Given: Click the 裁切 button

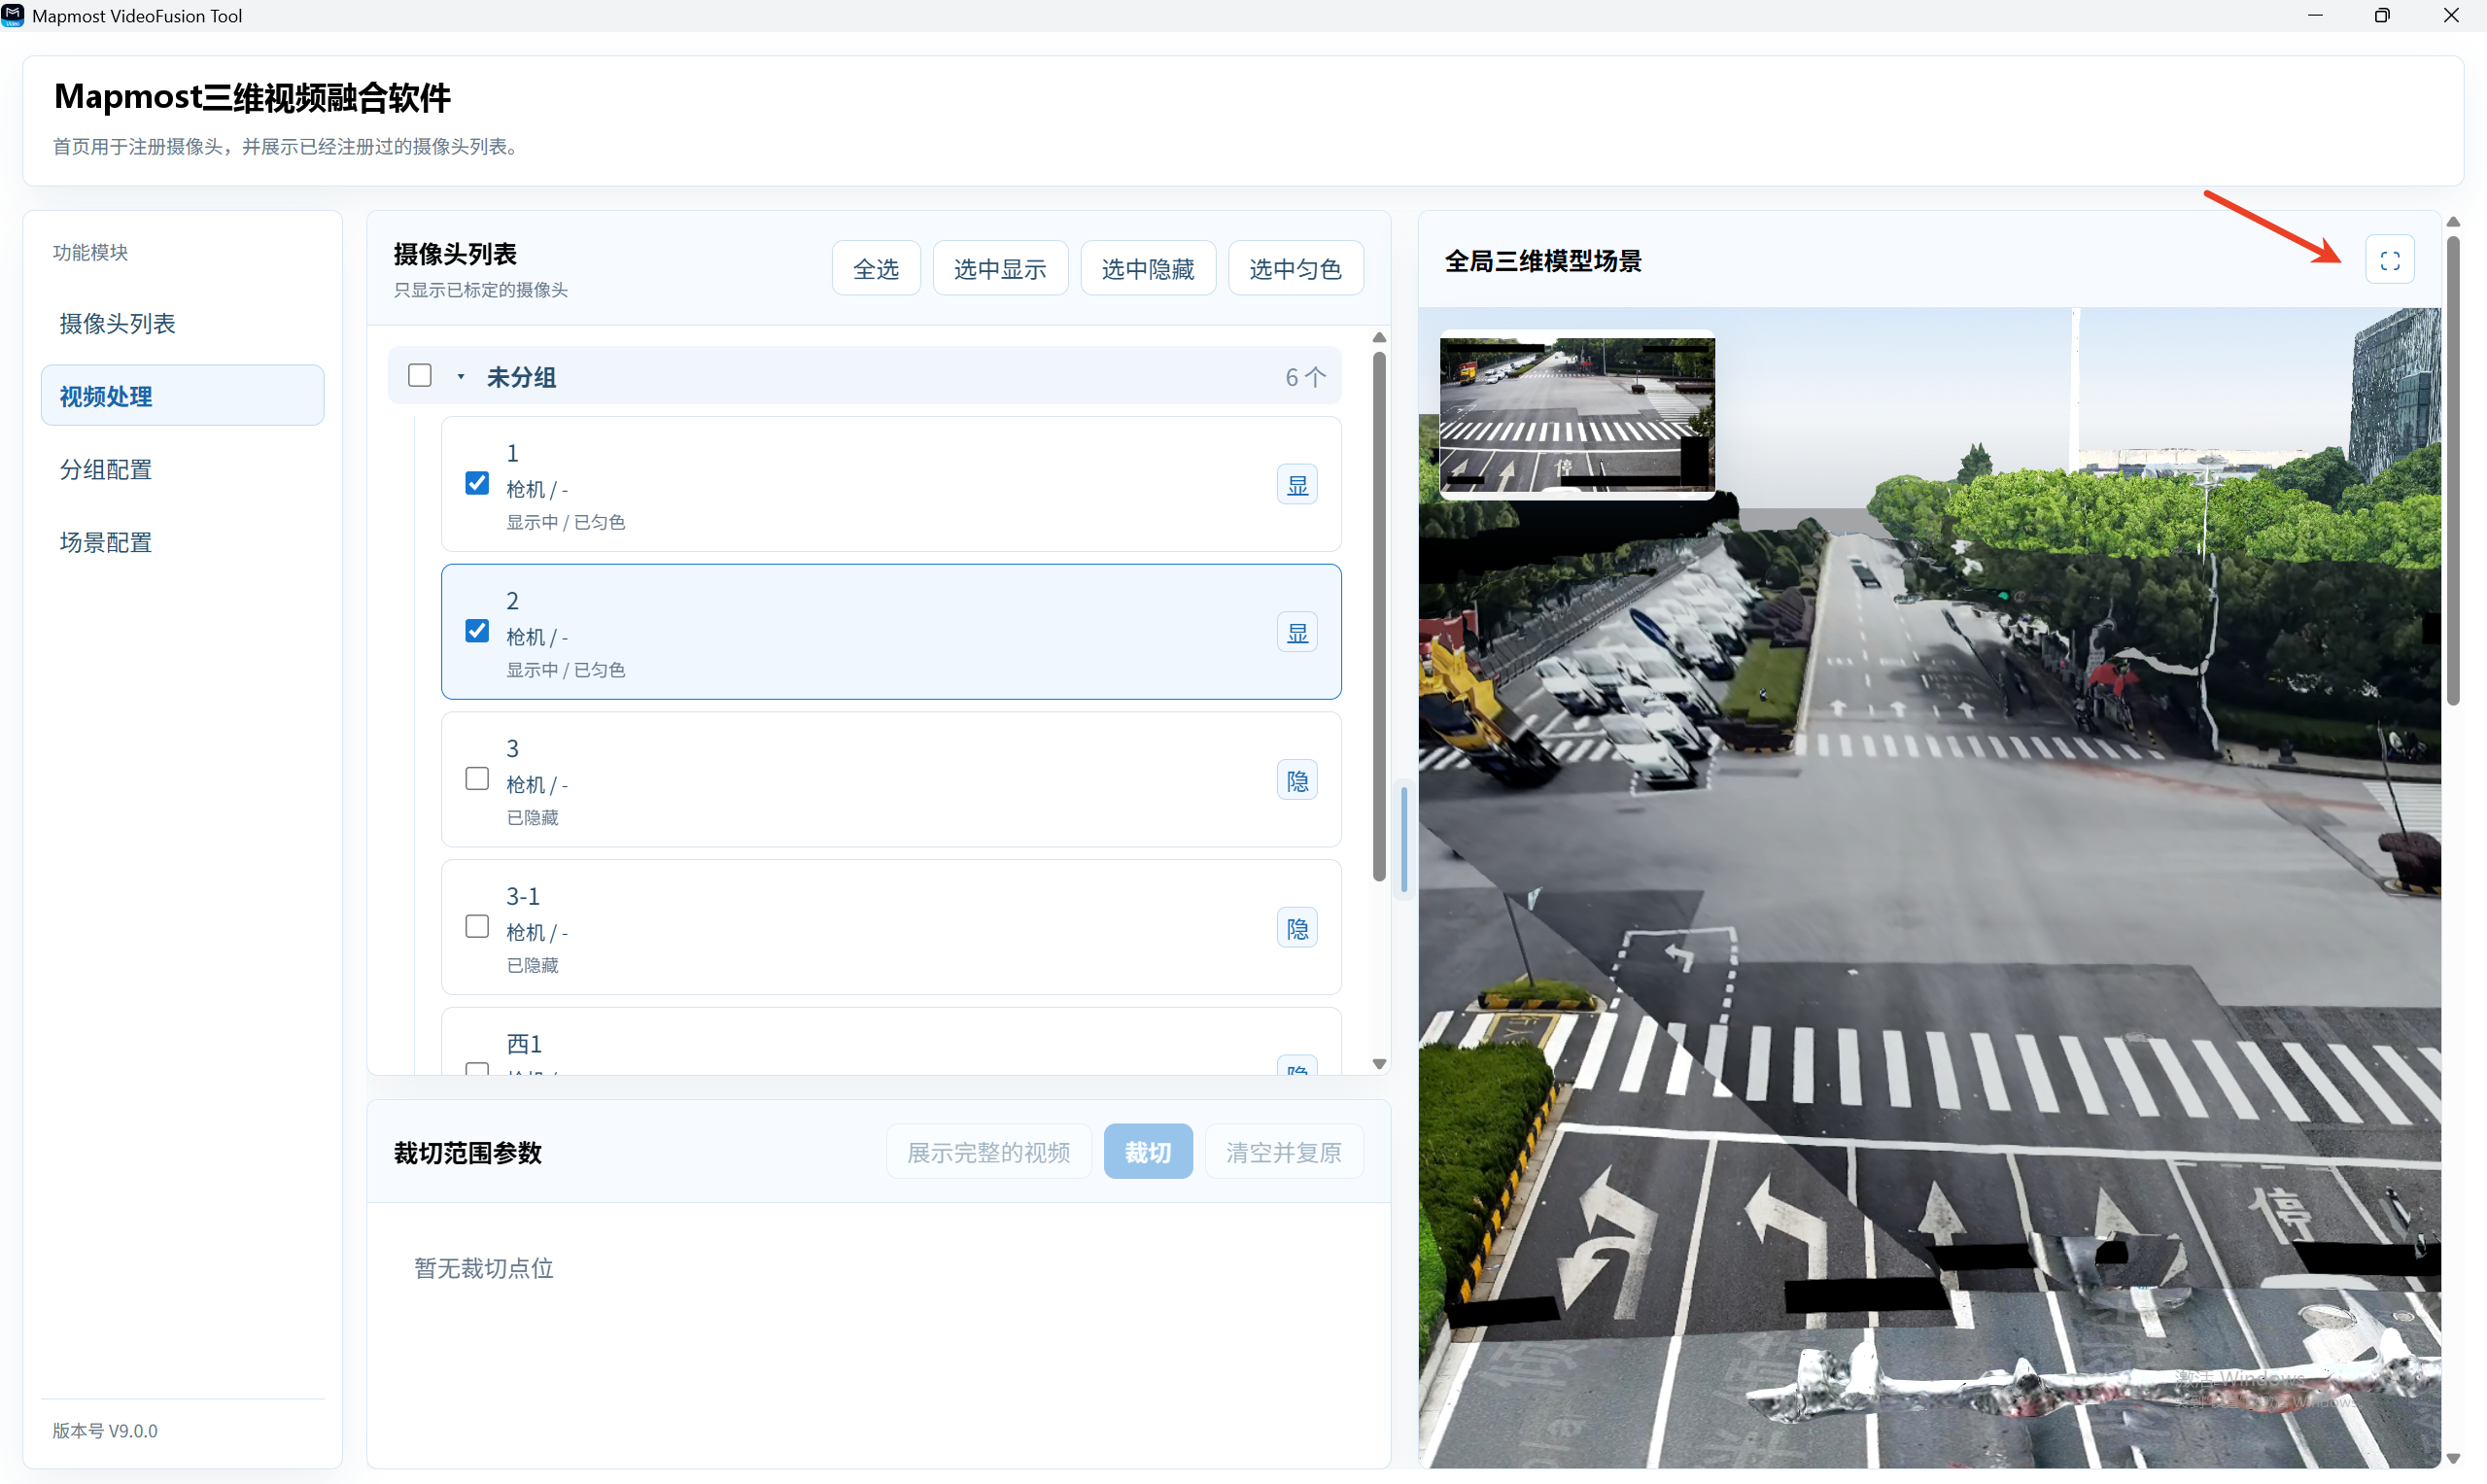Looking at the screenshot, I should coord(1148,1152).
